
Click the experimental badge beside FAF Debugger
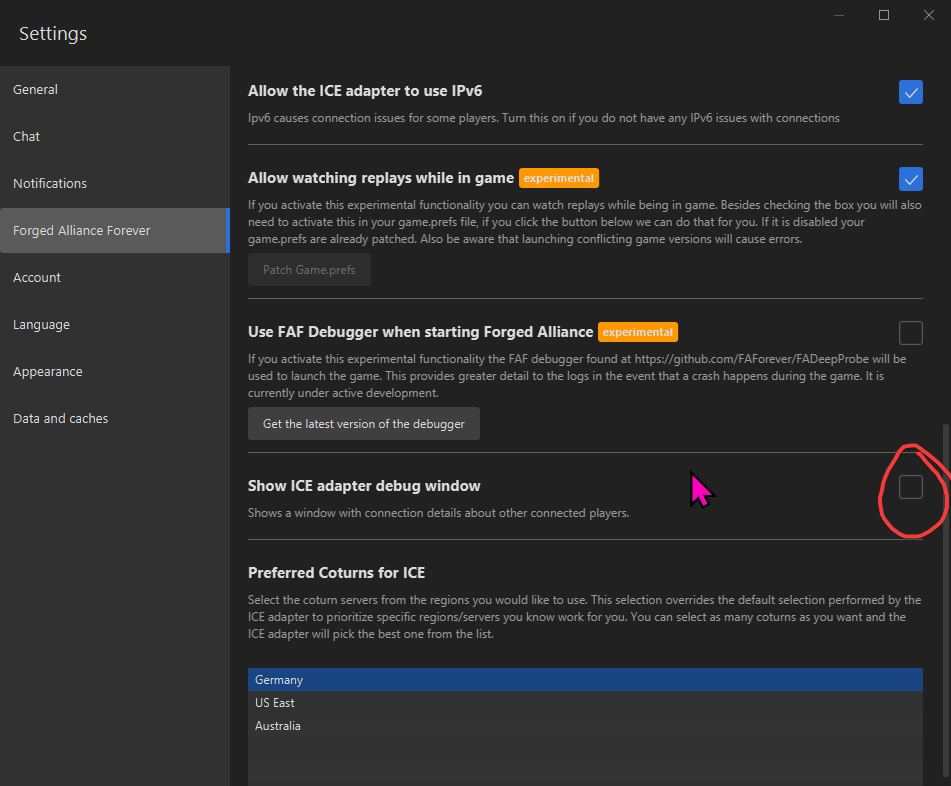click(637, 332)
